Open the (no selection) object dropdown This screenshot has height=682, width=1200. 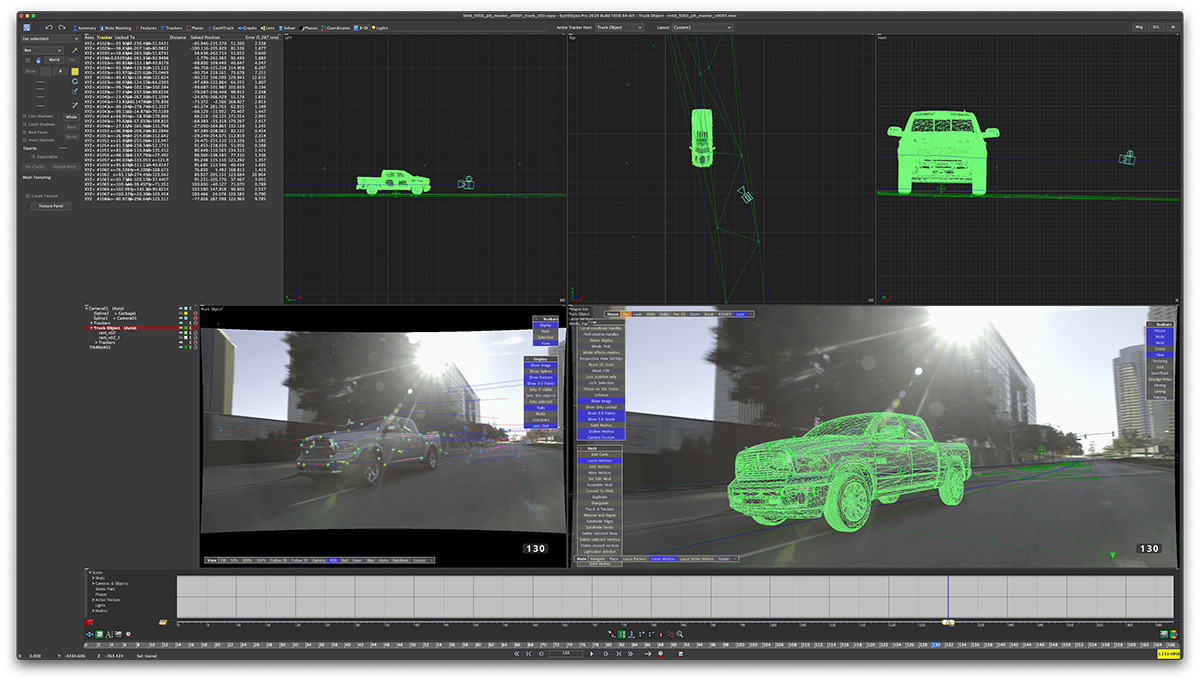coord(50,39)
